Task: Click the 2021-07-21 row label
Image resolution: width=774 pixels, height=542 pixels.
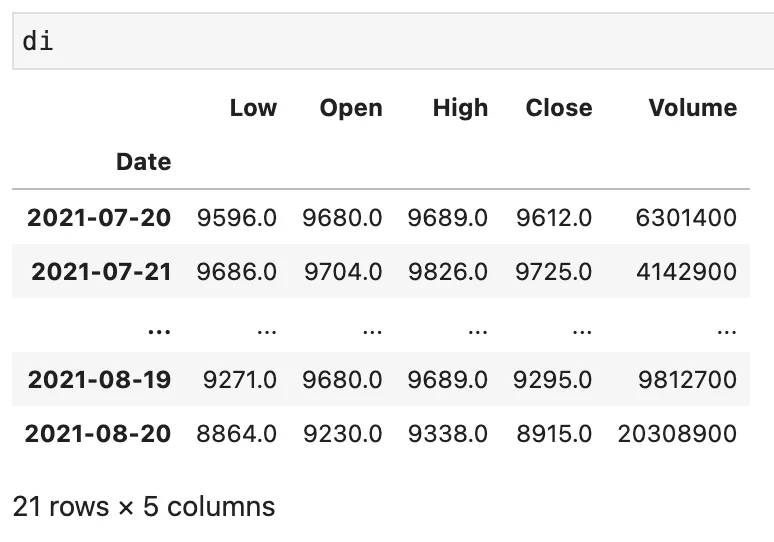Action: tap(101, 271)
